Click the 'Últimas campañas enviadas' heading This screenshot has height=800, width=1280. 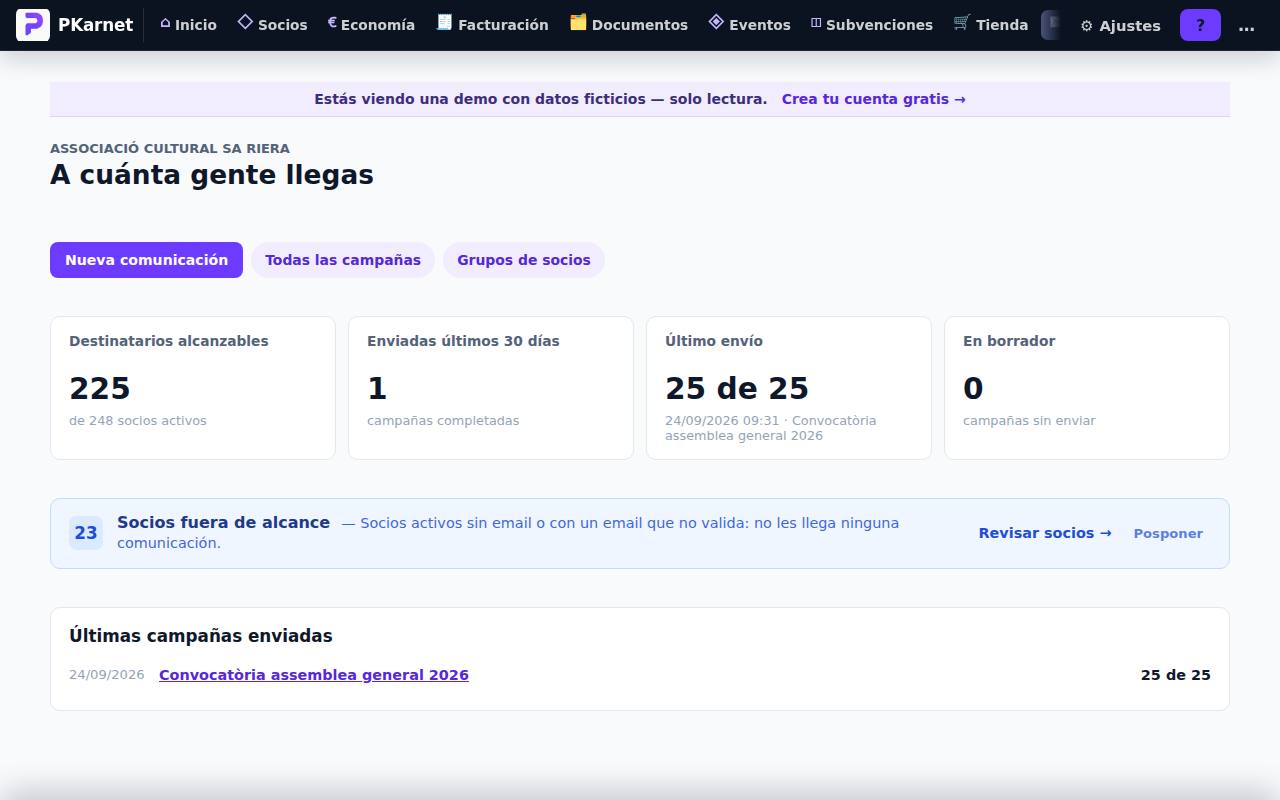(201, 636)
